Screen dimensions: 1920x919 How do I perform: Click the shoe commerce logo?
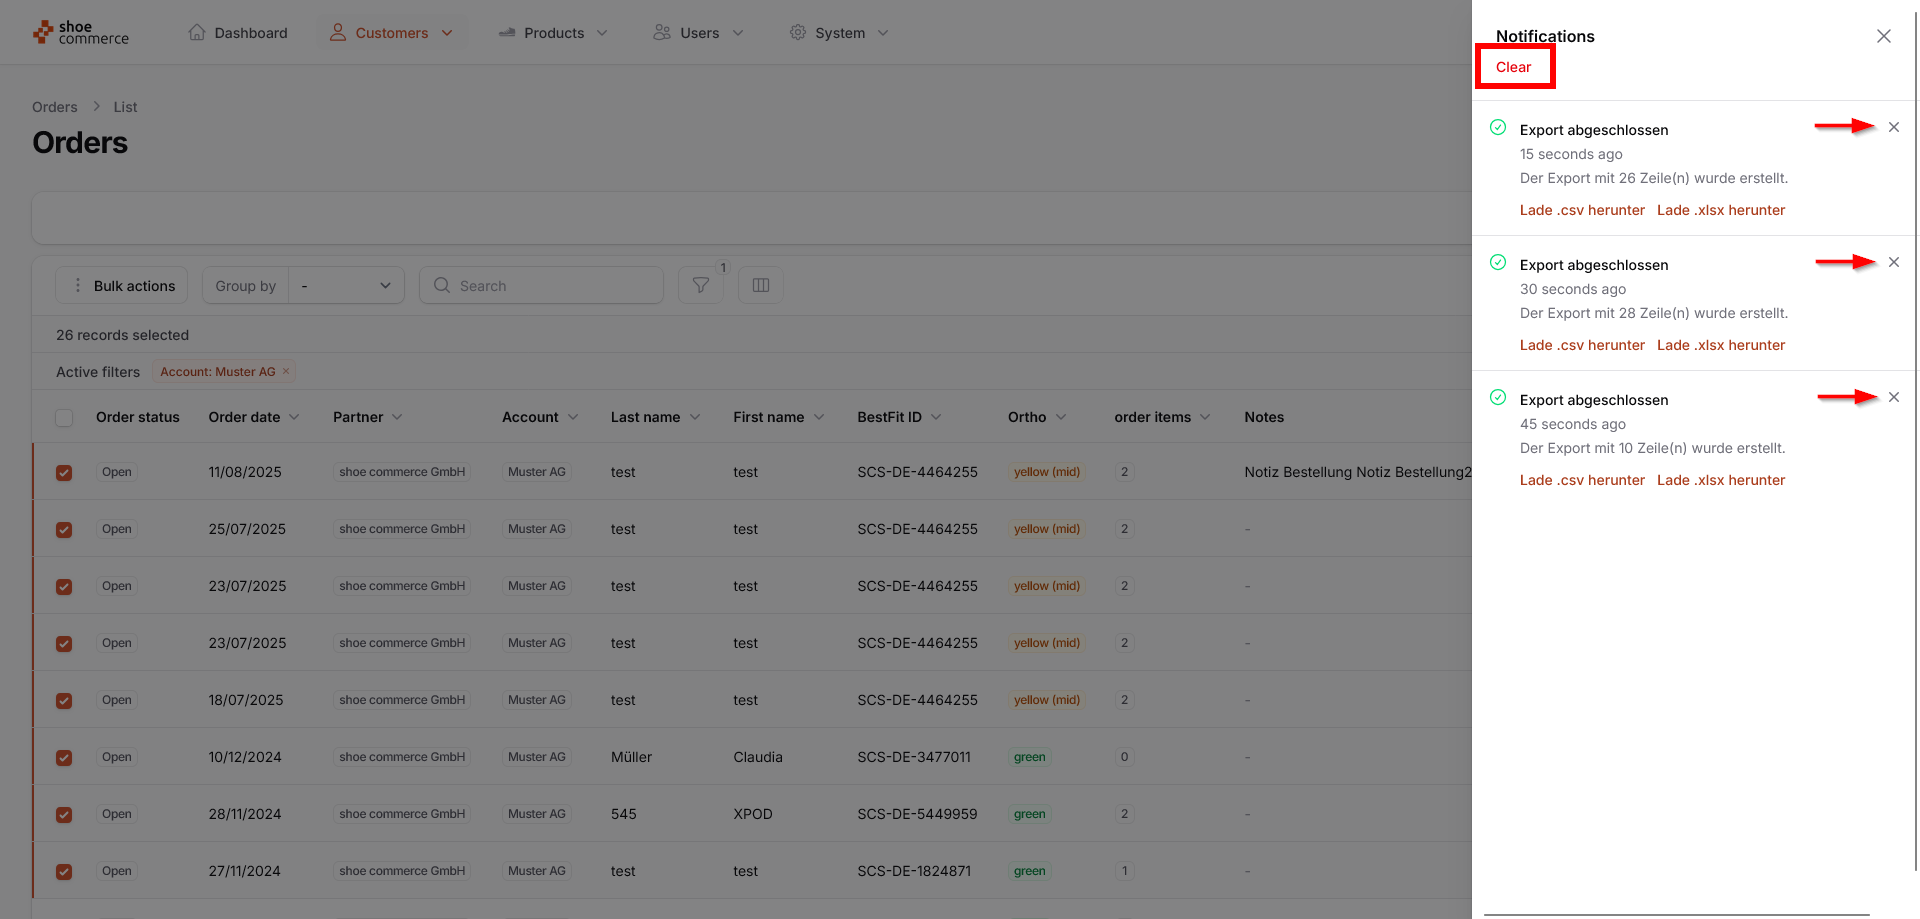click(x=81, y=33)
